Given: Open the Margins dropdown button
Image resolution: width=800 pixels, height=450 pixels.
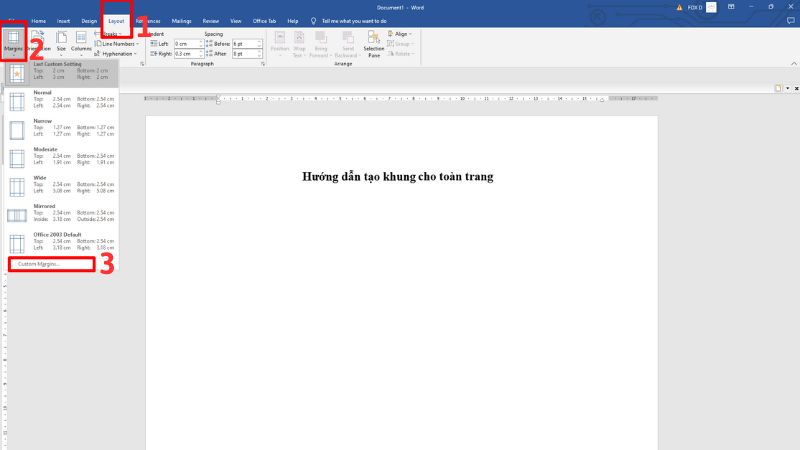Looking at the screenshot, I should click(x=13, y=45).
